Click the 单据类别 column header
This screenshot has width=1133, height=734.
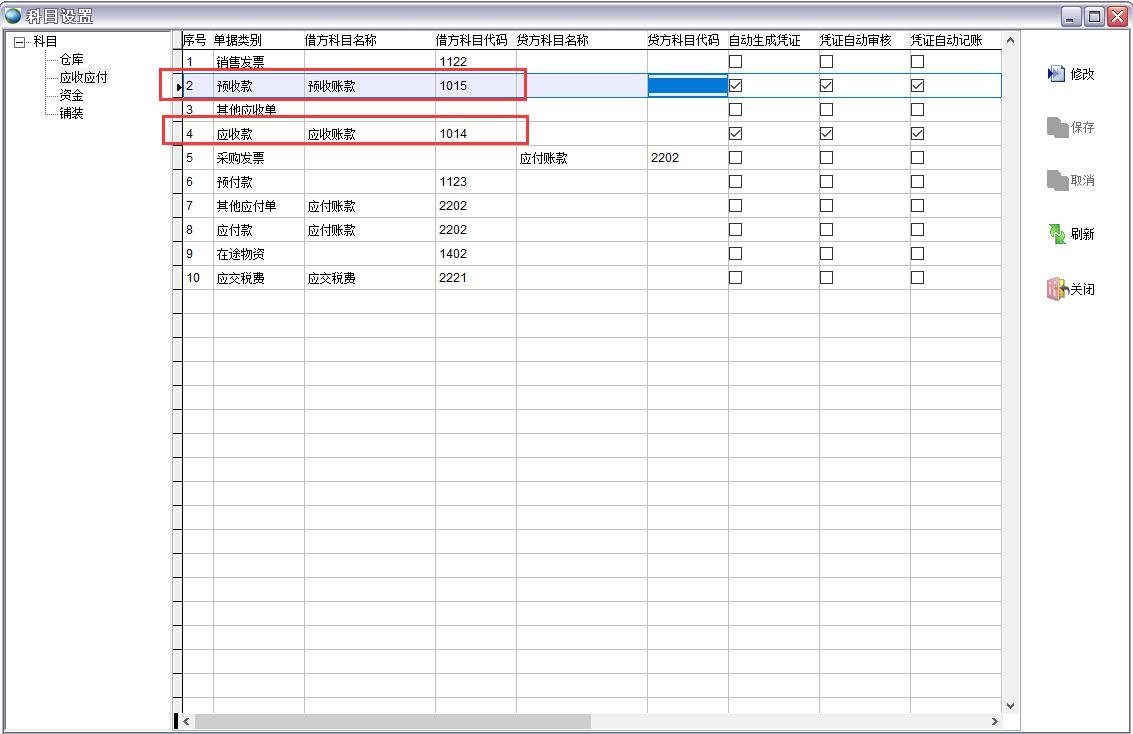click(x=238, y=41)
